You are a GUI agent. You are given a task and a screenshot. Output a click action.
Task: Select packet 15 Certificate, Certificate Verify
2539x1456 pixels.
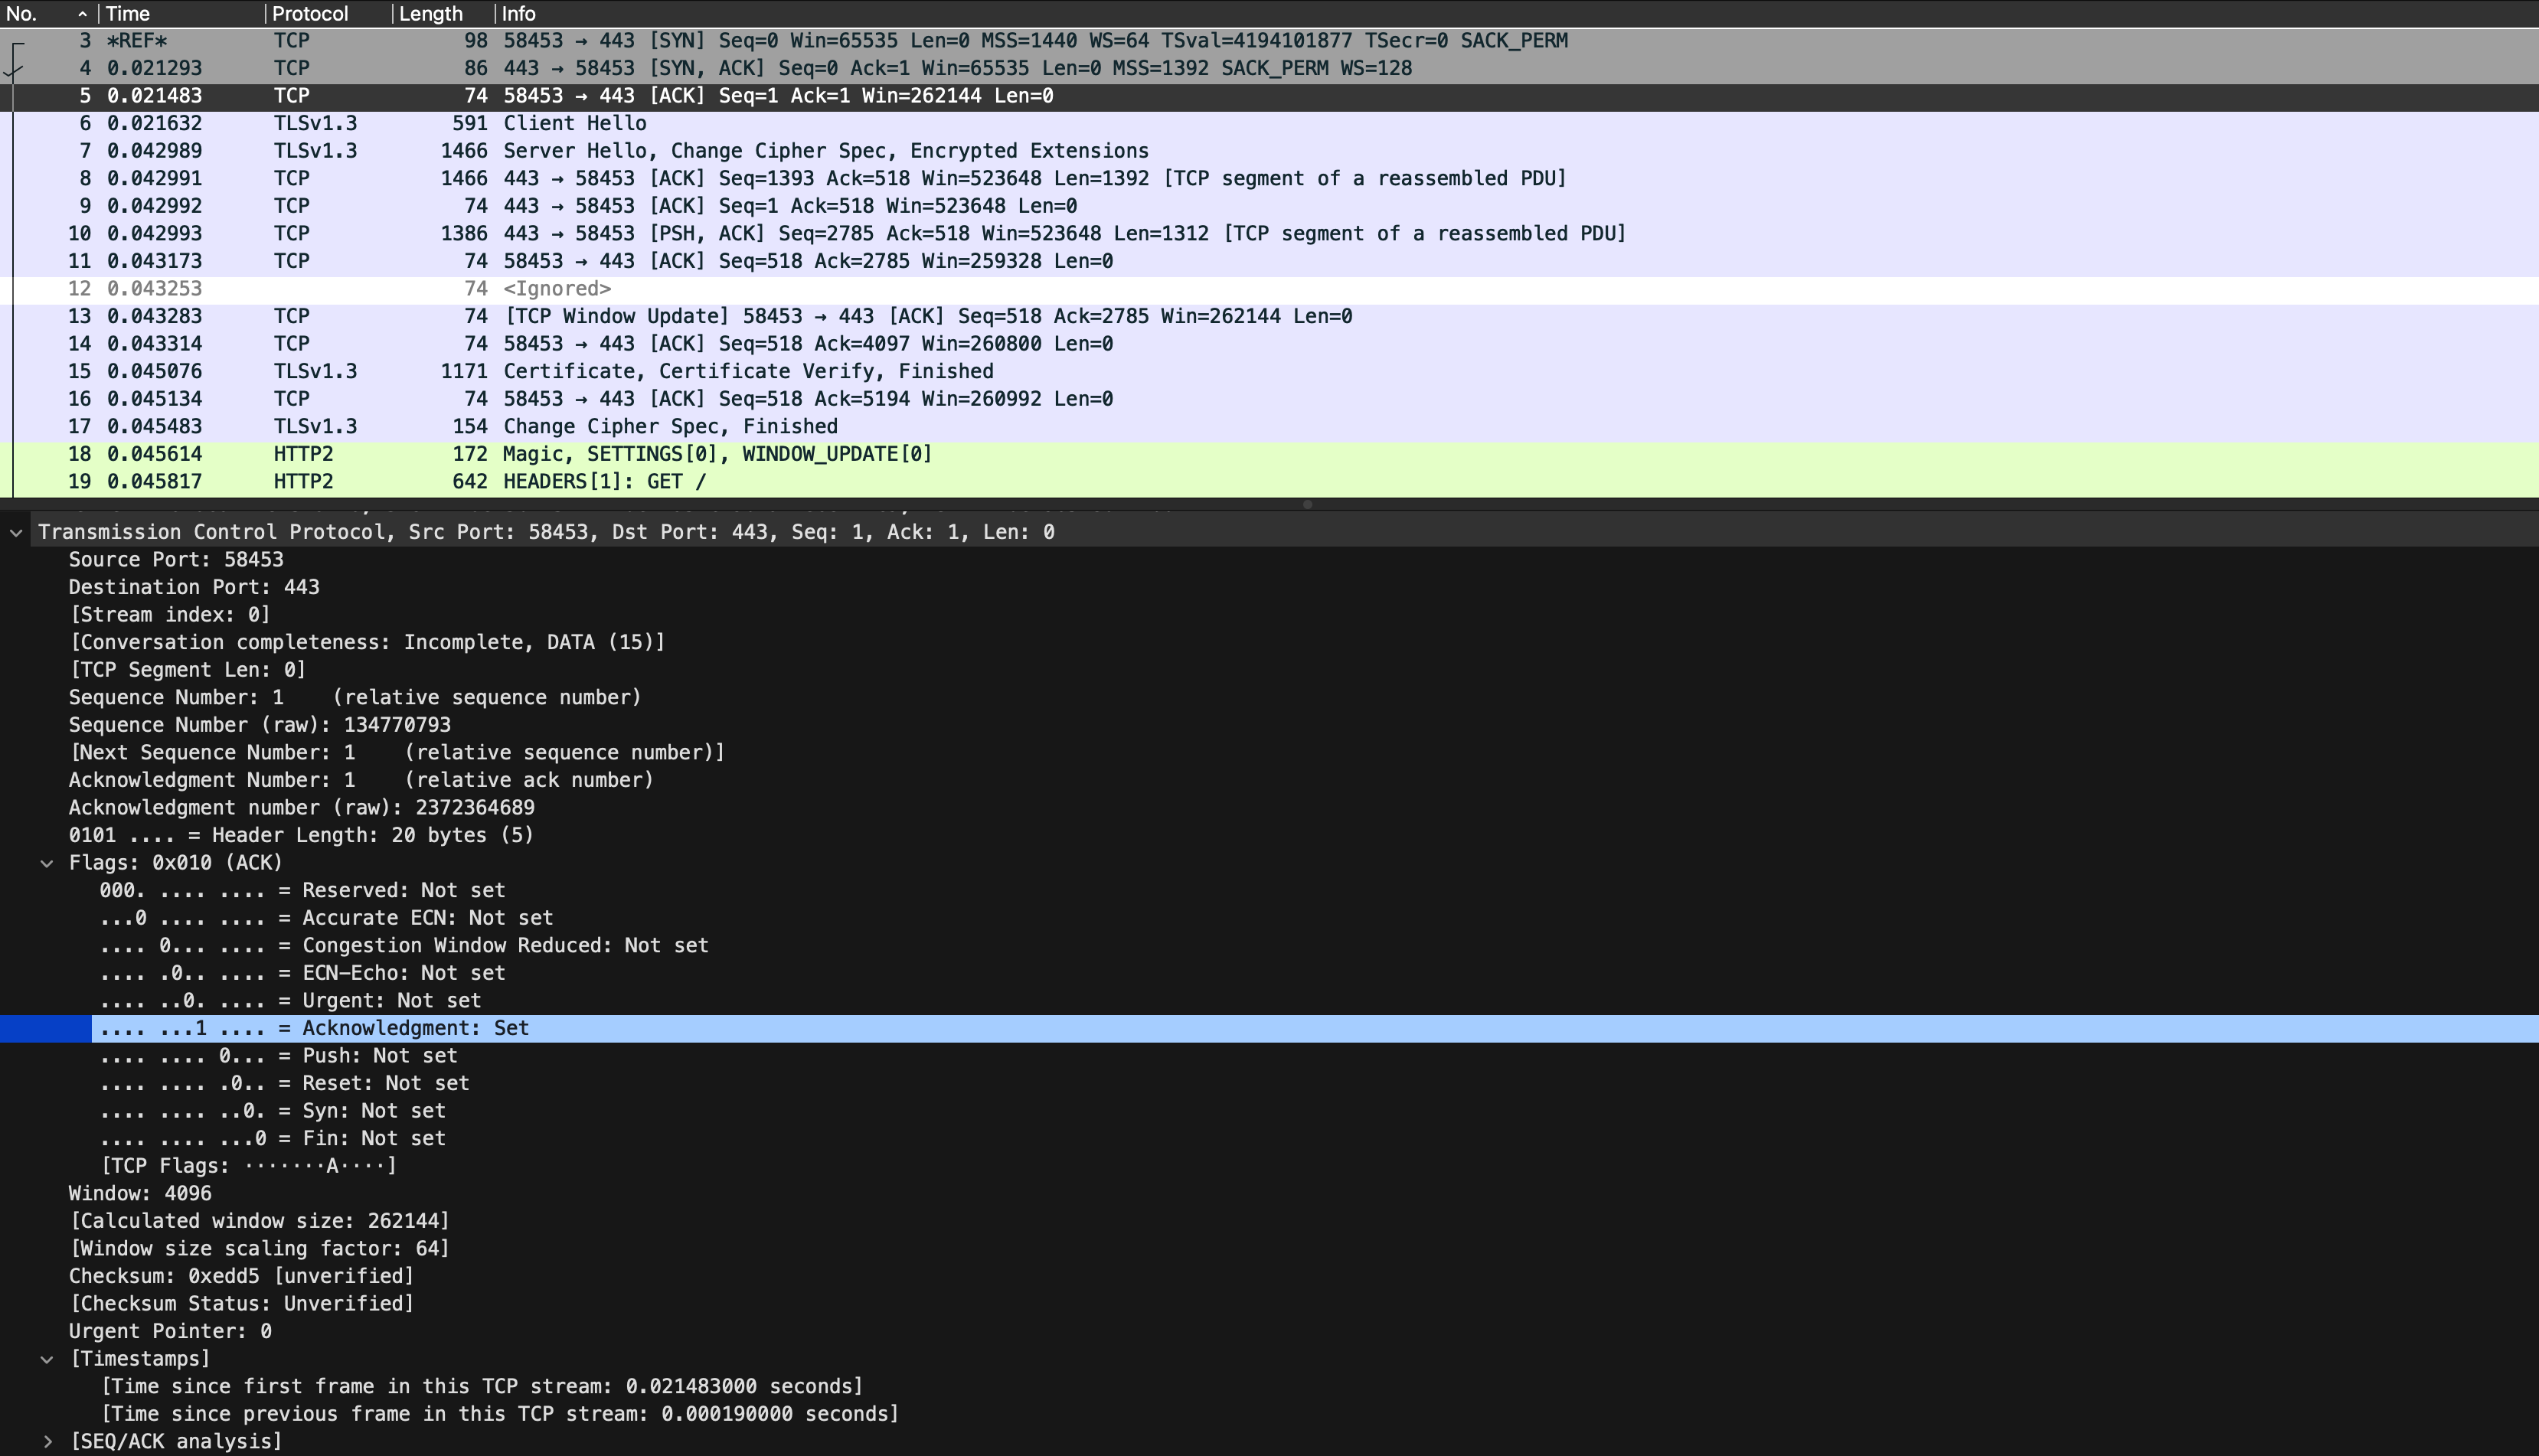pyautogui.click(x=1269, y=371)
